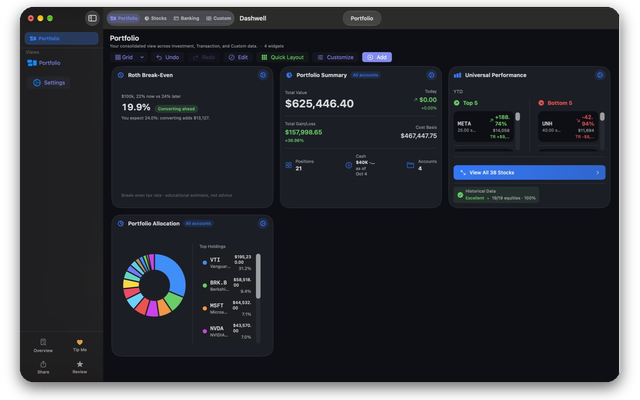Select the MSFT holding row
The height and width of the screenshot is (400, 640).
point(227,309)
